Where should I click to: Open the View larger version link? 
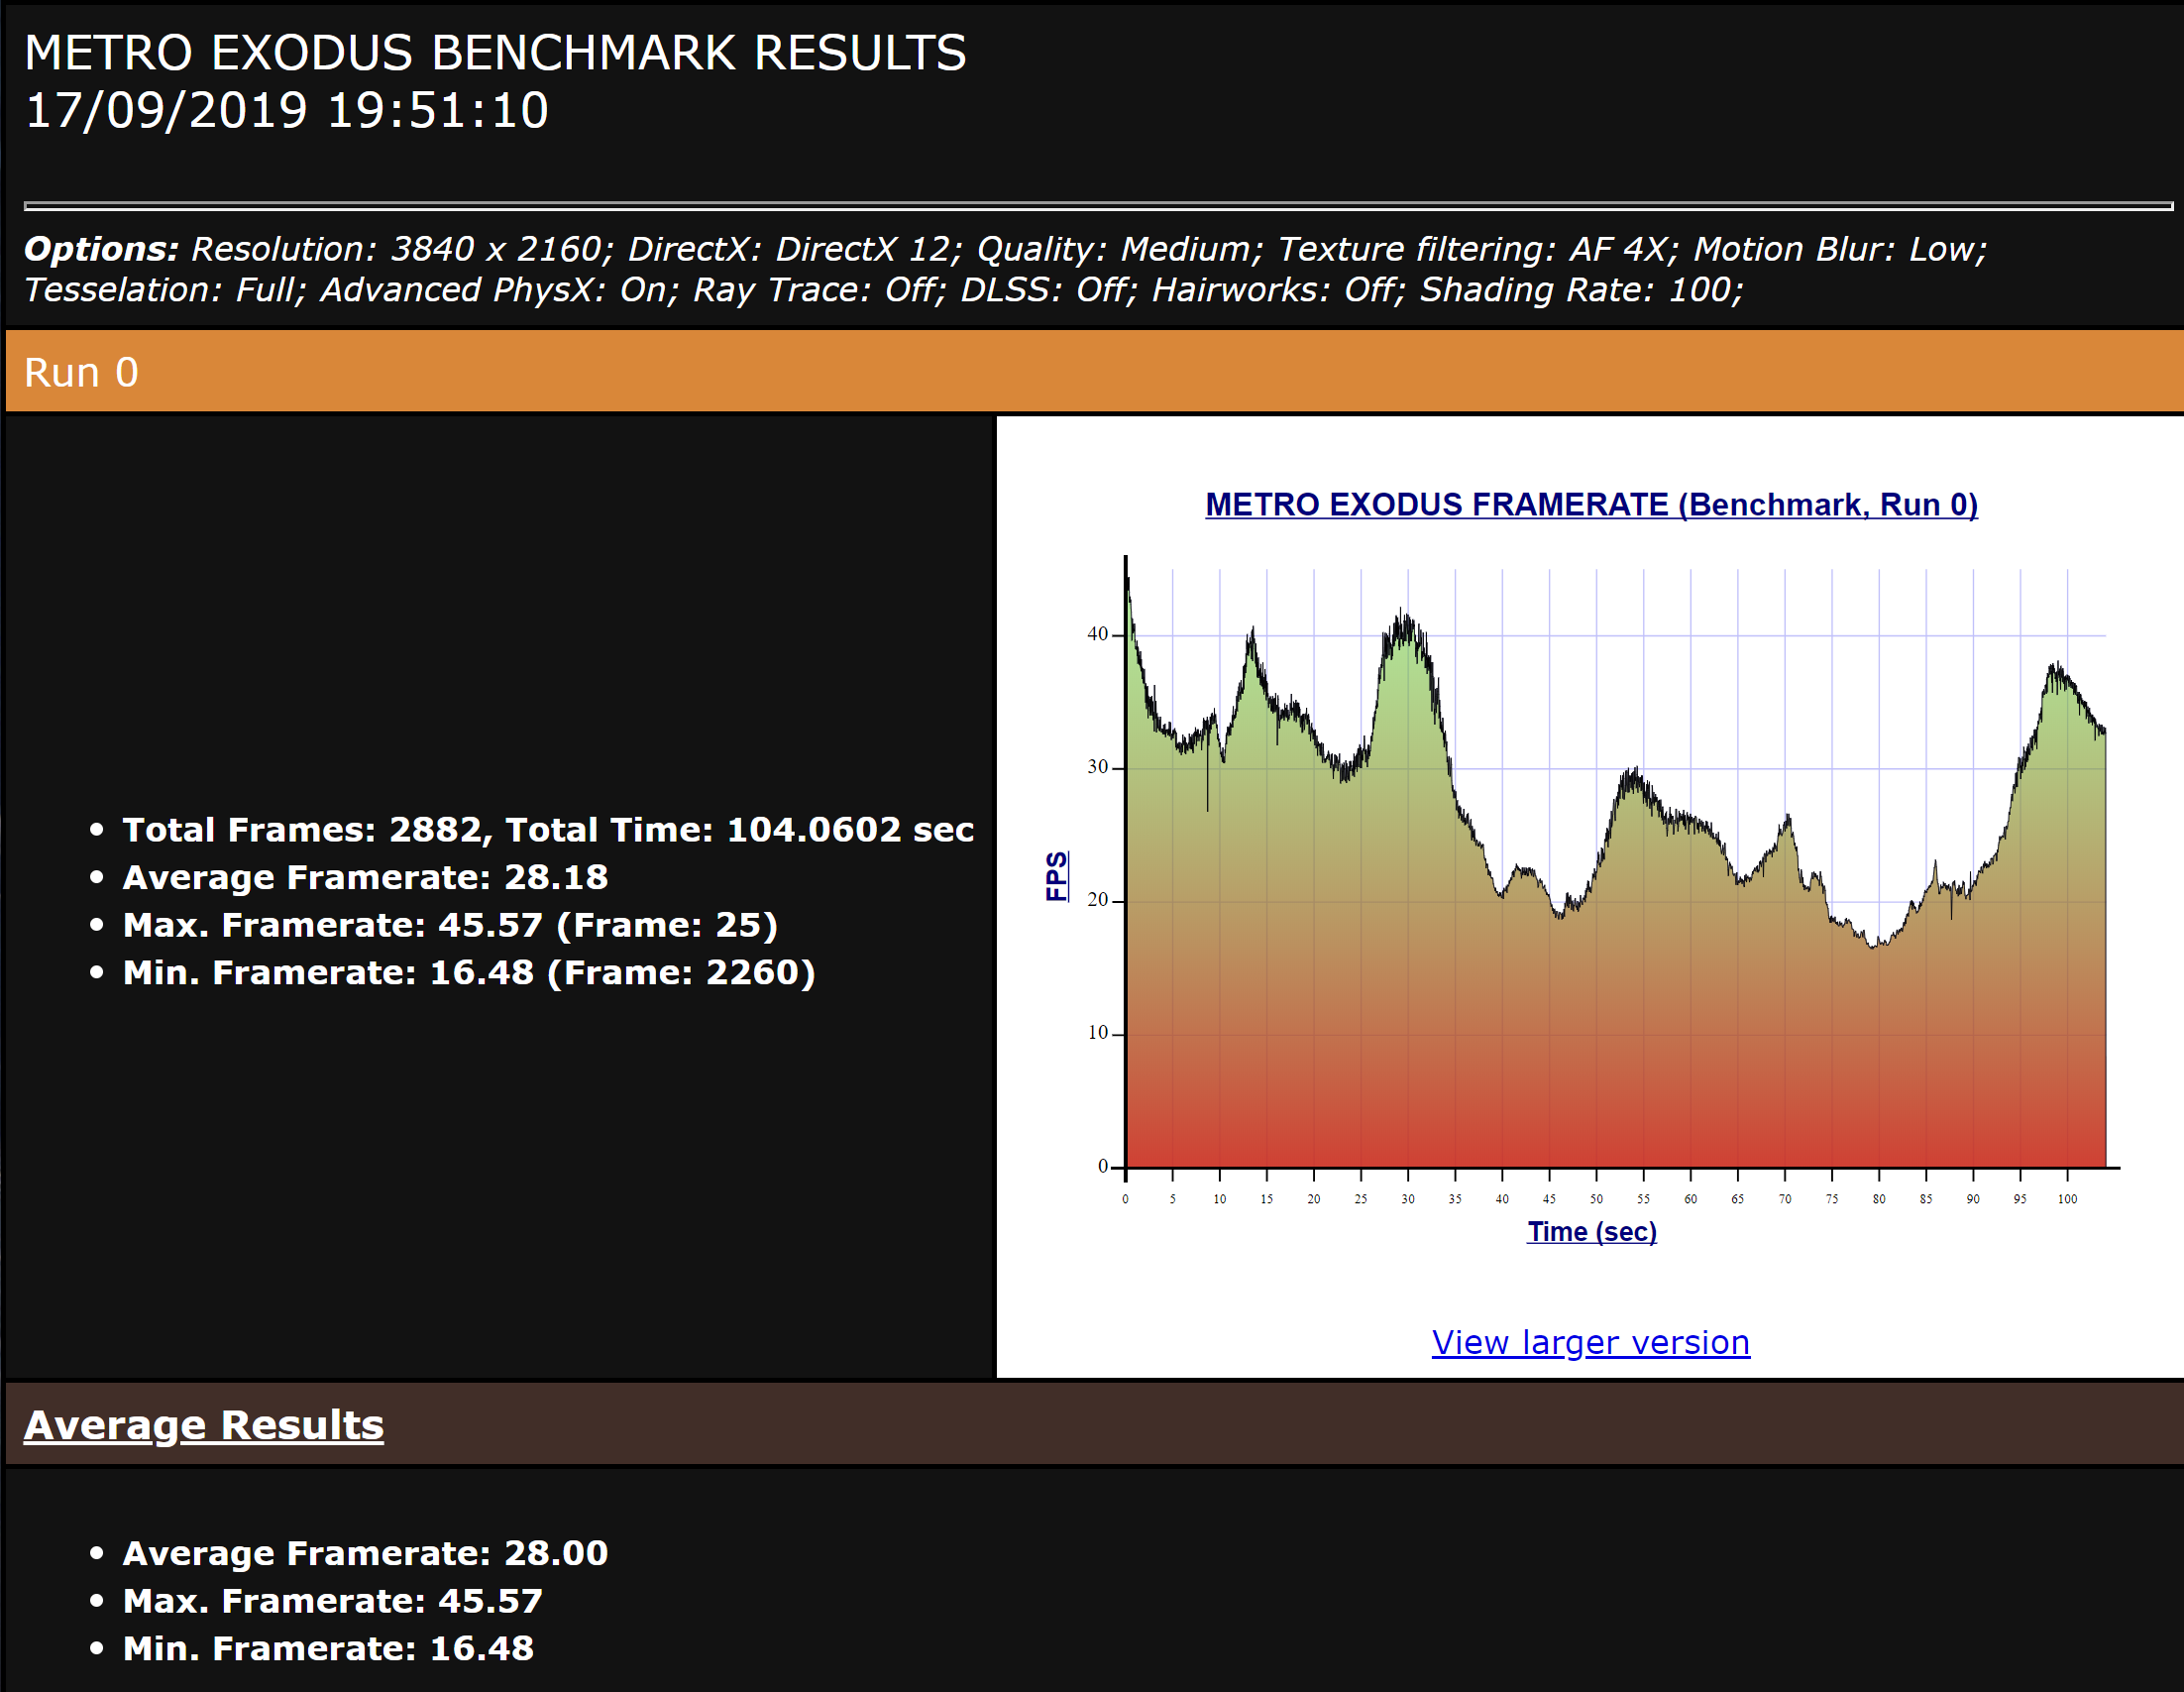(x=1590, y=1342)
